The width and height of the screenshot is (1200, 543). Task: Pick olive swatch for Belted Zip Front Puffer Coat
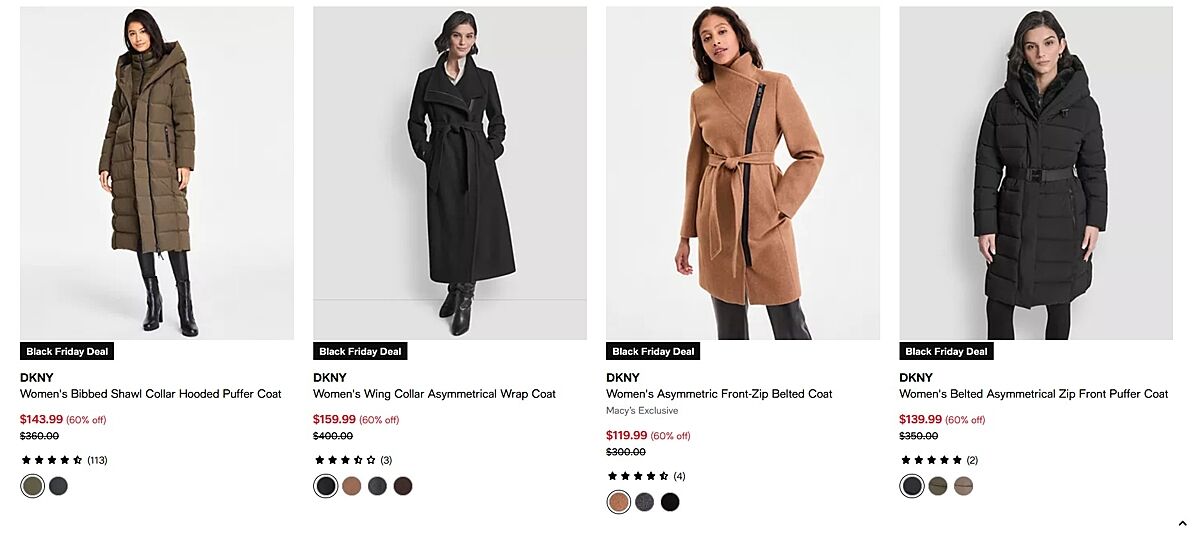938,486
